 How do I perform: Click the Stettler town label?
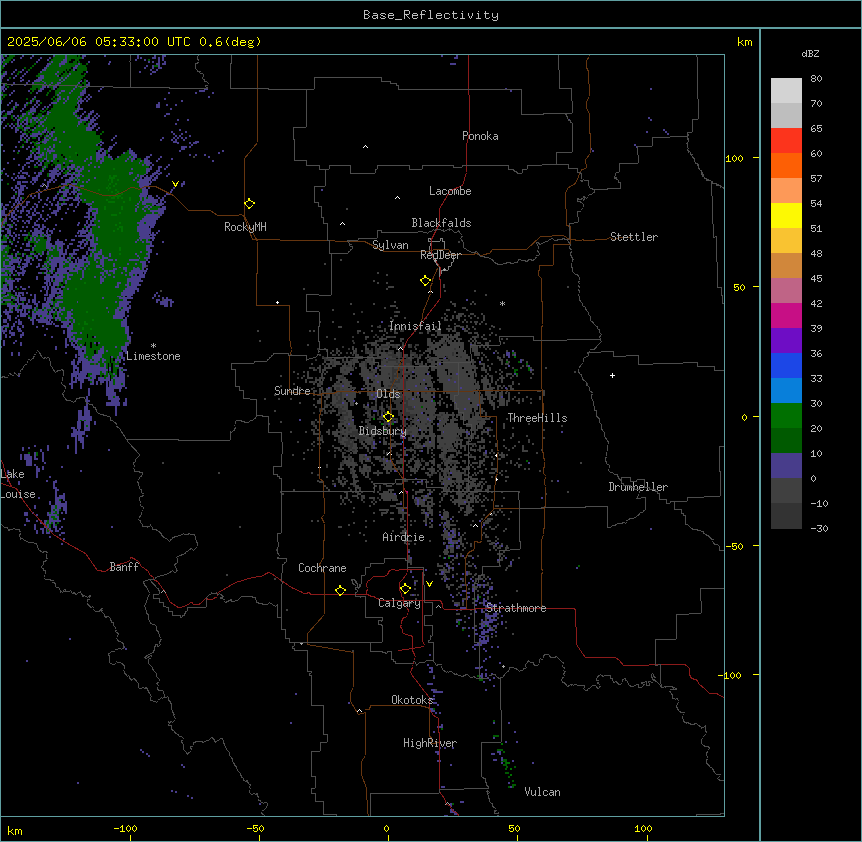633,237
